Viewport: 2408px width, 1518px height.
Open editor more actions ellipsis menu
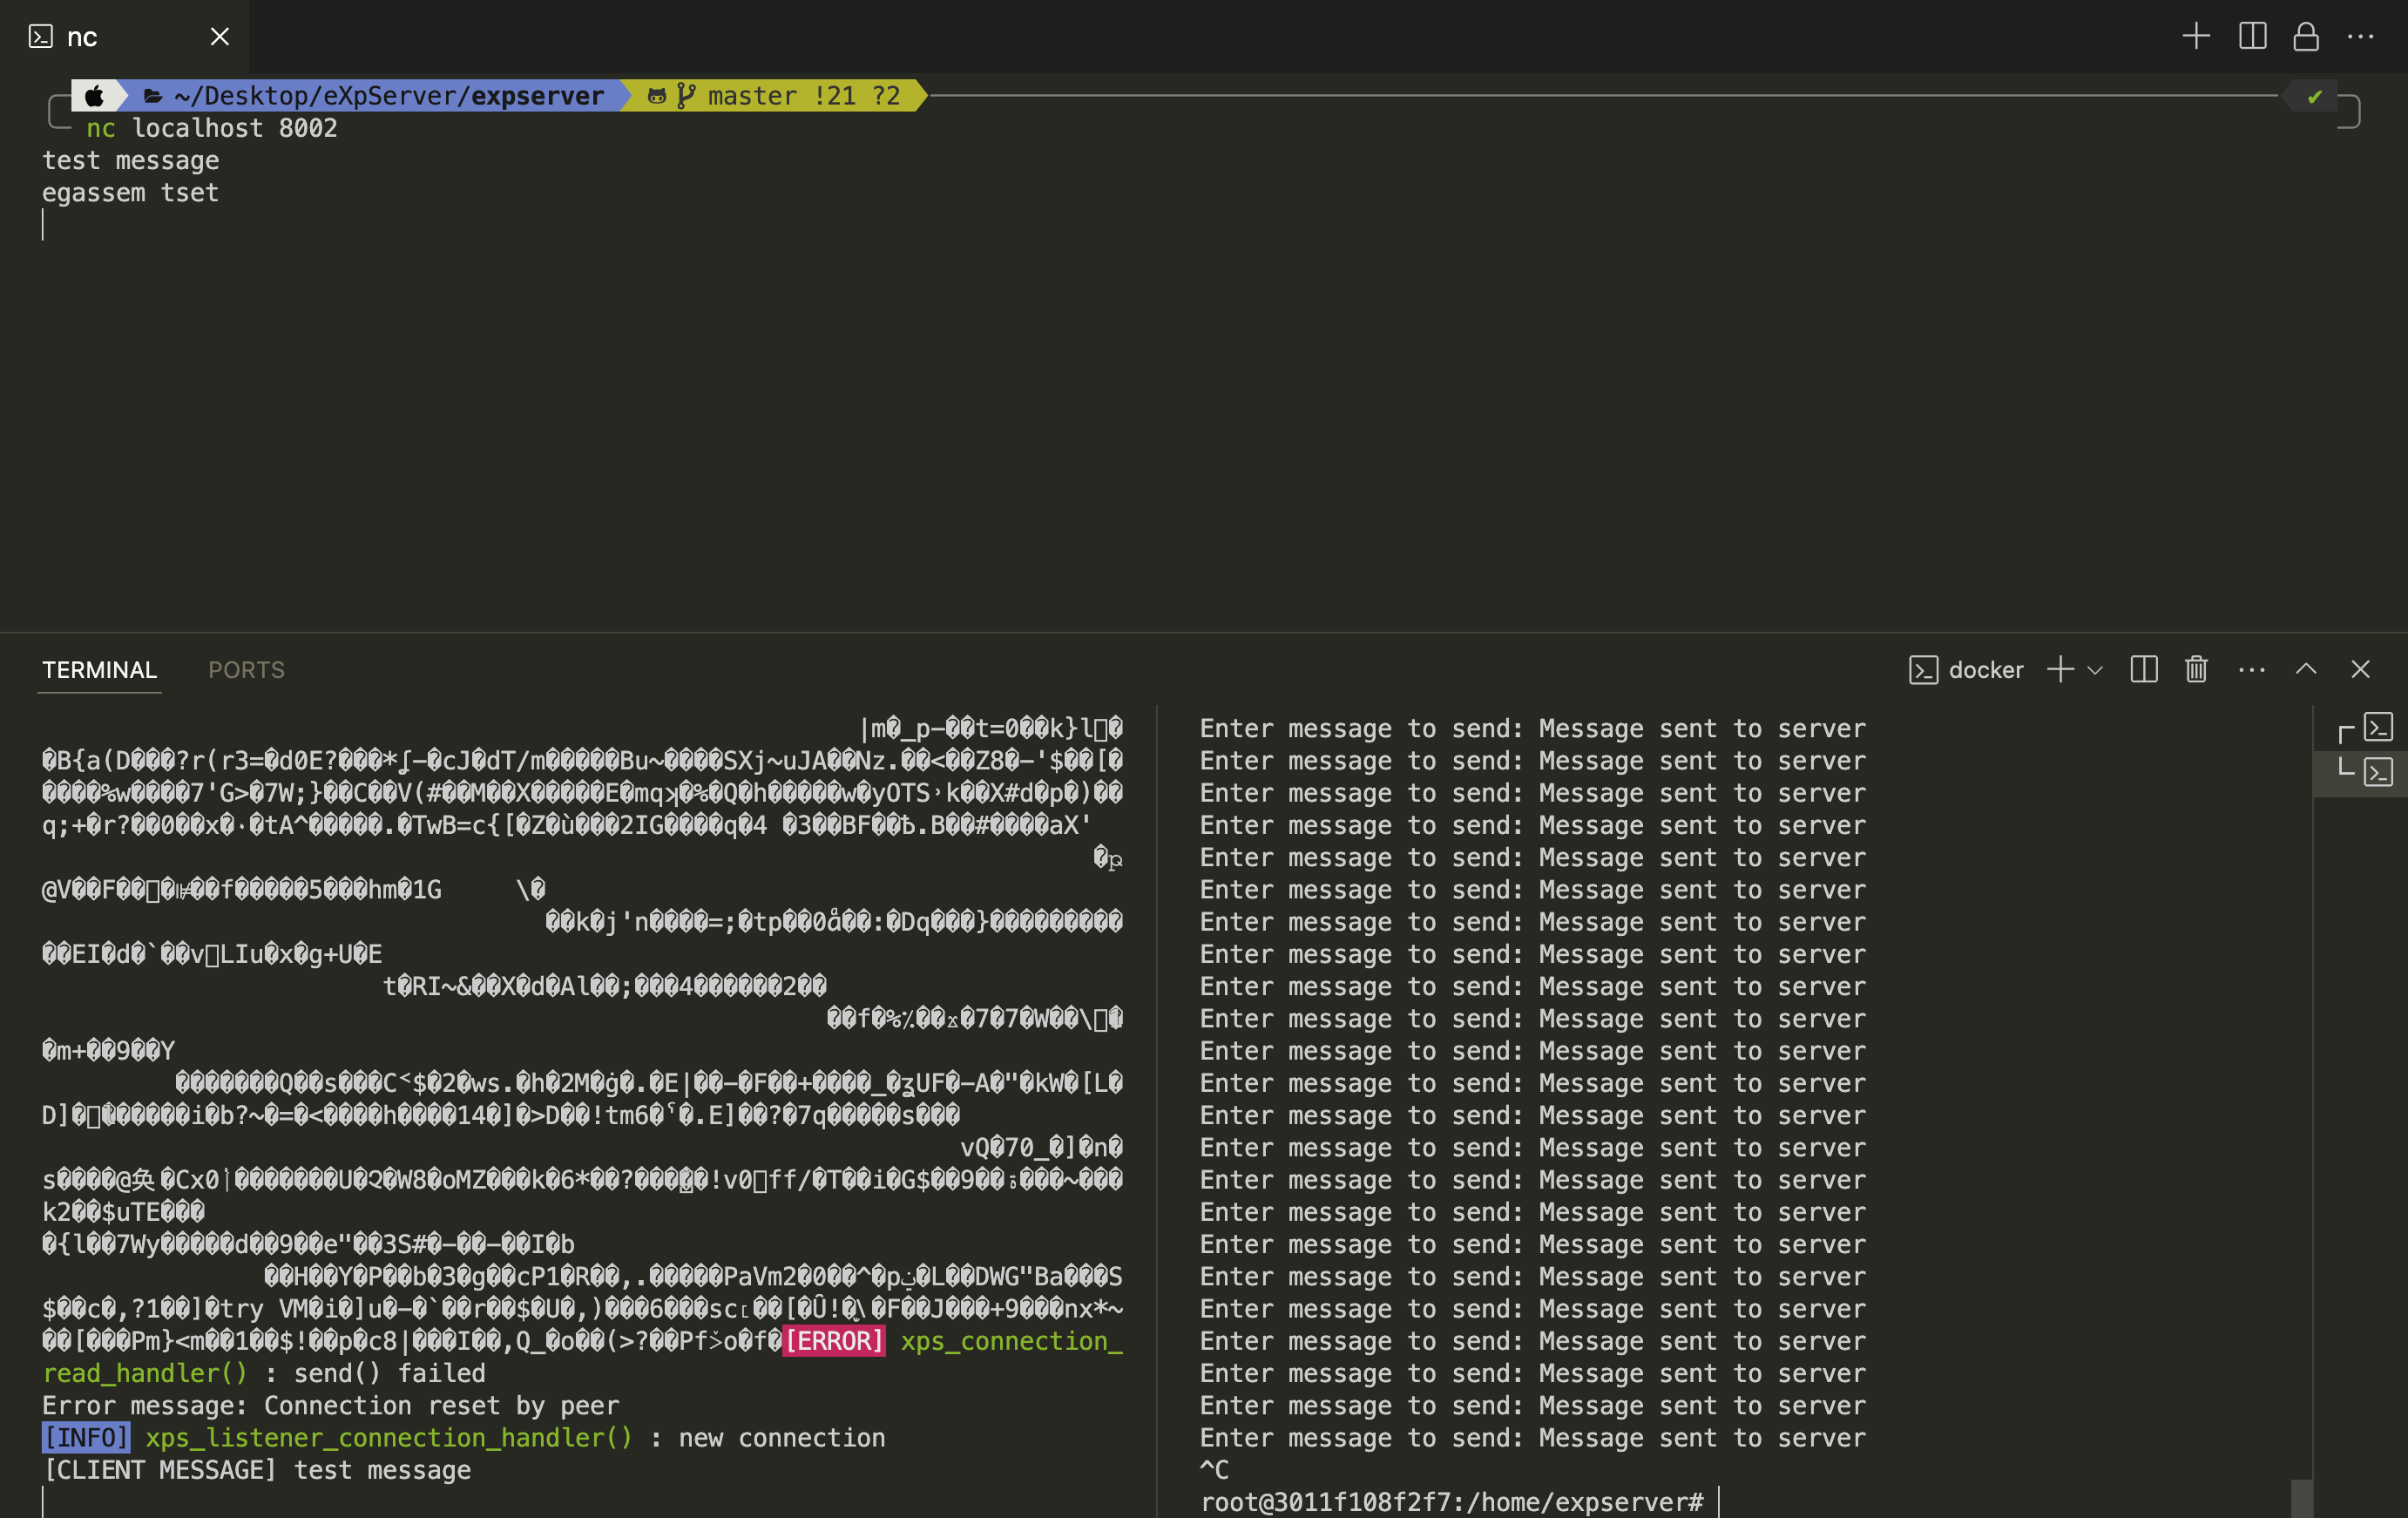click(2360, 37)
